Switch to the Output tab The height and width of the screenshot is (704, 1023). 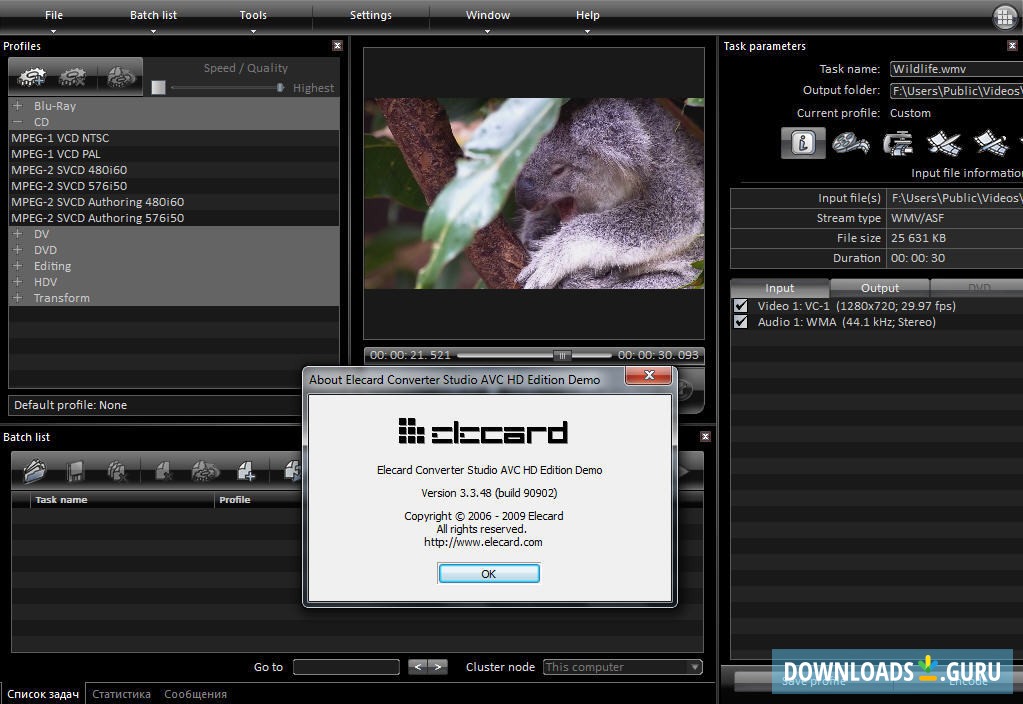[x=879, y=288]
